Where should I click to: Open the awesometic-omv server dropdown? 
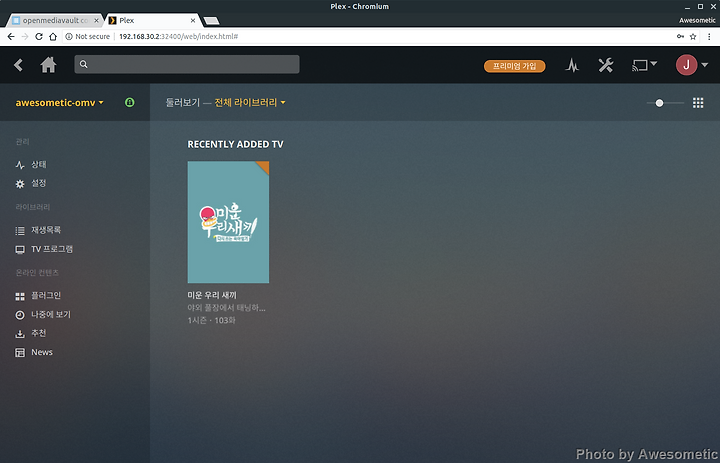[x=59, y=102]
